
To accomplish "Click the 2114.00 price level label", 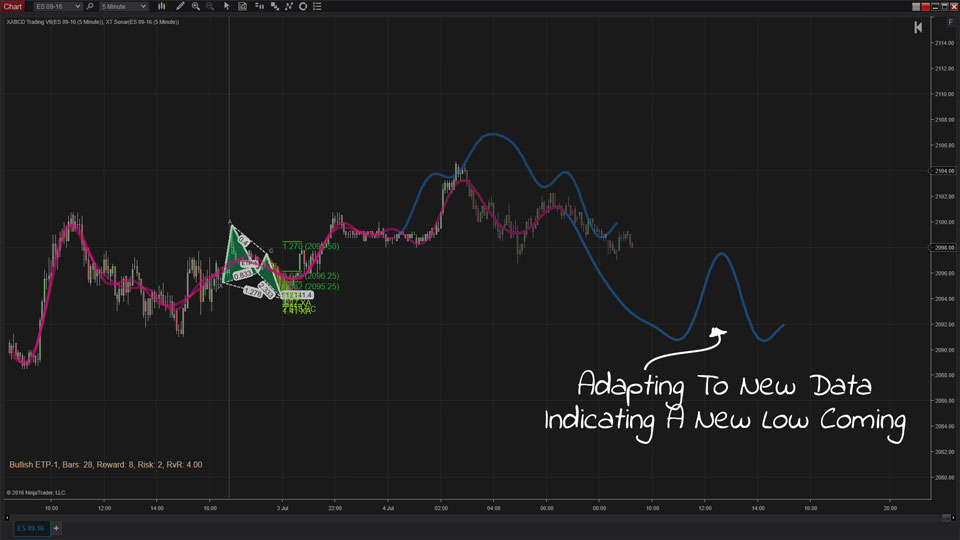I will coord(944,43).
